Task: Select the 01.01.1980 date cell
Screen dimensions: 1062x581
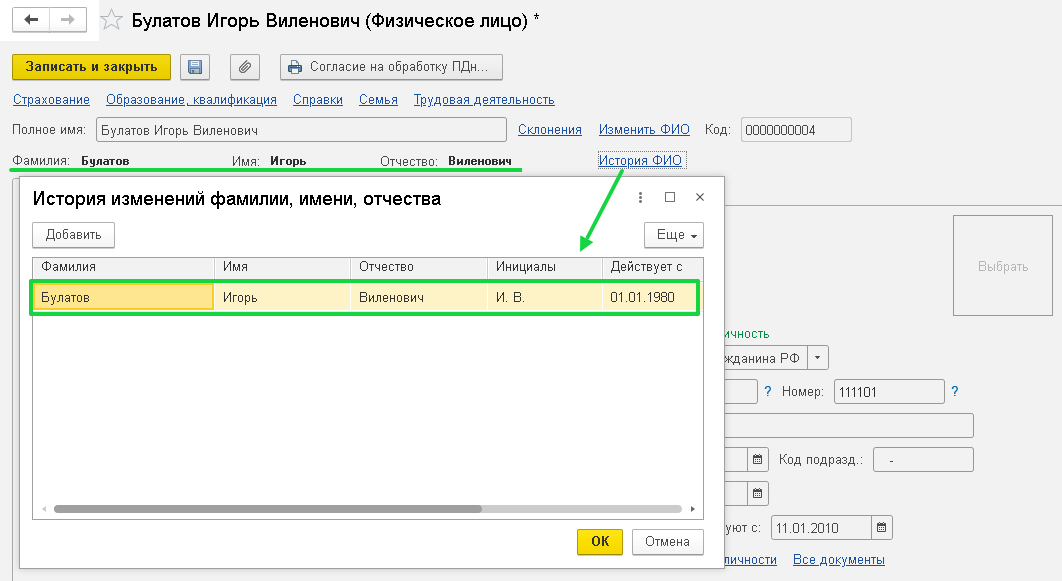Action: (x=650, y=297)
